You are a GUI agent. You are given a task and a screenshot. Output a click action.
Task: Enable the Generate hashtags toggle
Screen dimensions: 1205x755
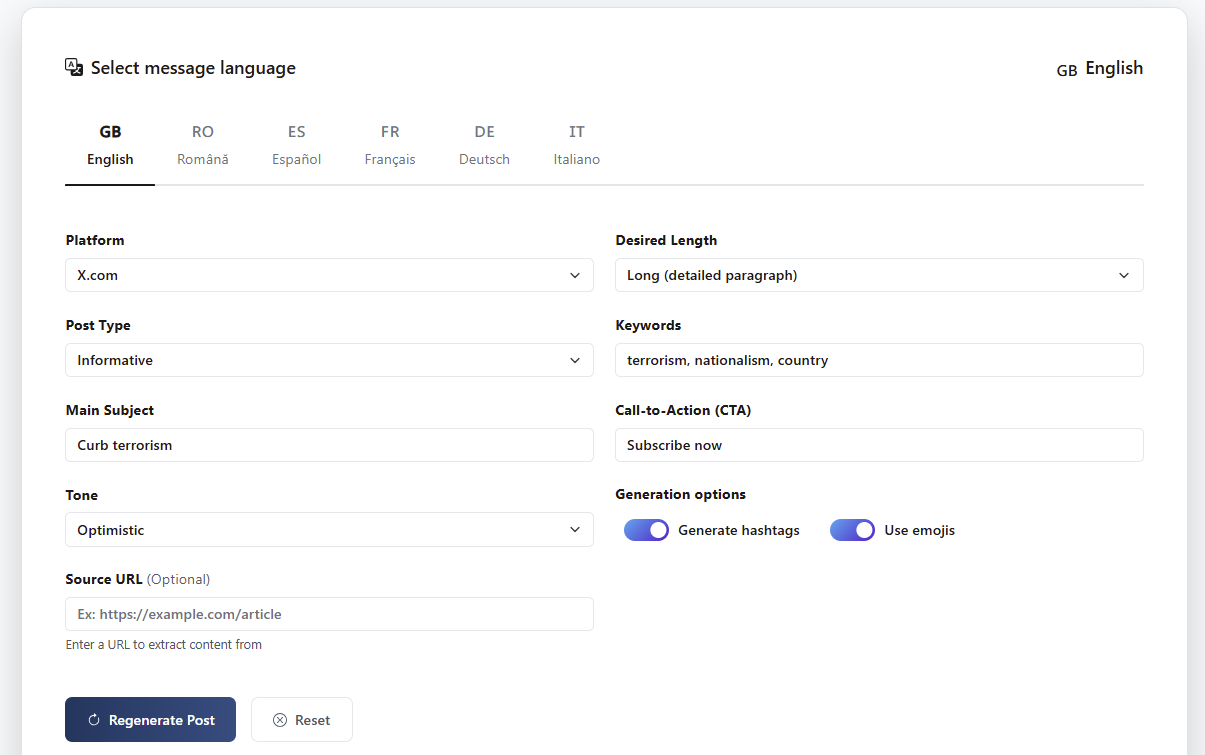click(x=646, y=530)
